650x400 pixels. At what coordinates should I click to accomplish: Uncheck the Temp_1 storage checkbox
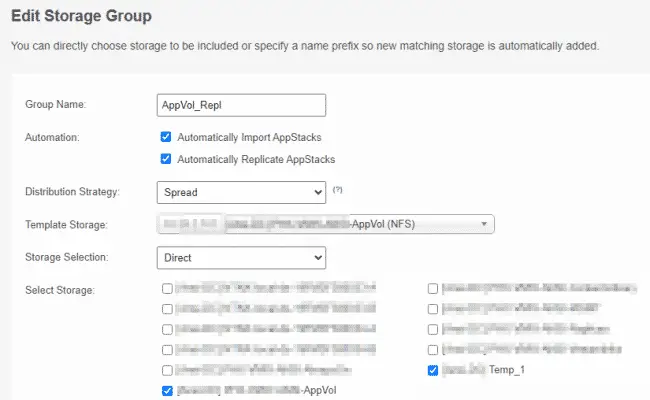(433, 370)
